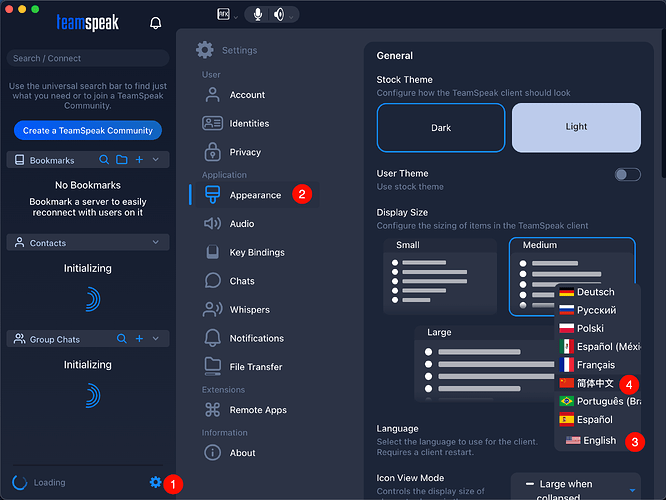Click the Key Bindings icon
666x500 pixels.
212,252
